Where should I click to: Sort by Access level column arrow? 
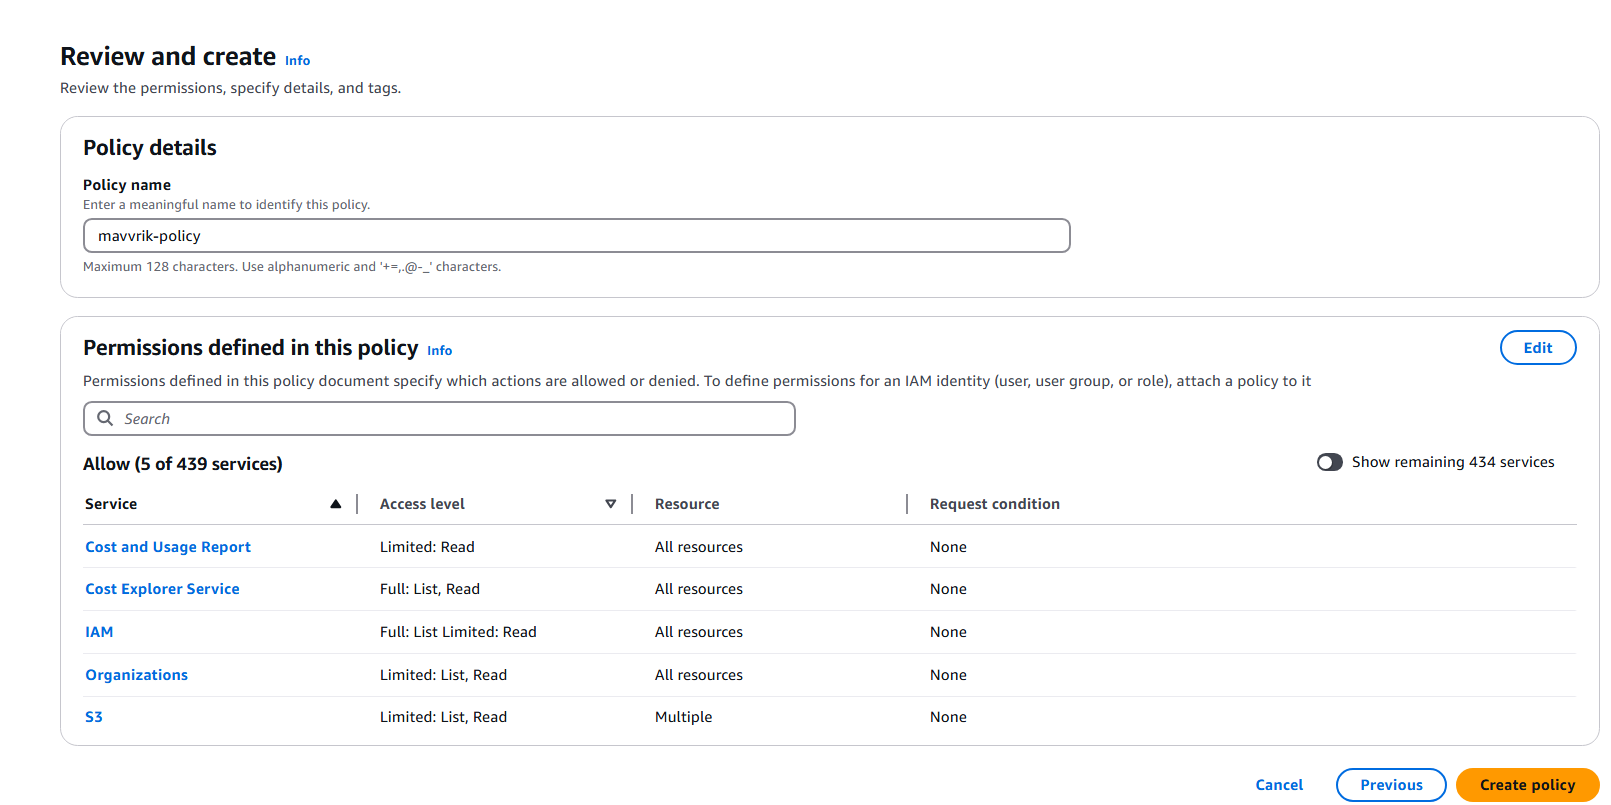pyautogui.click(x=610, y=504)
